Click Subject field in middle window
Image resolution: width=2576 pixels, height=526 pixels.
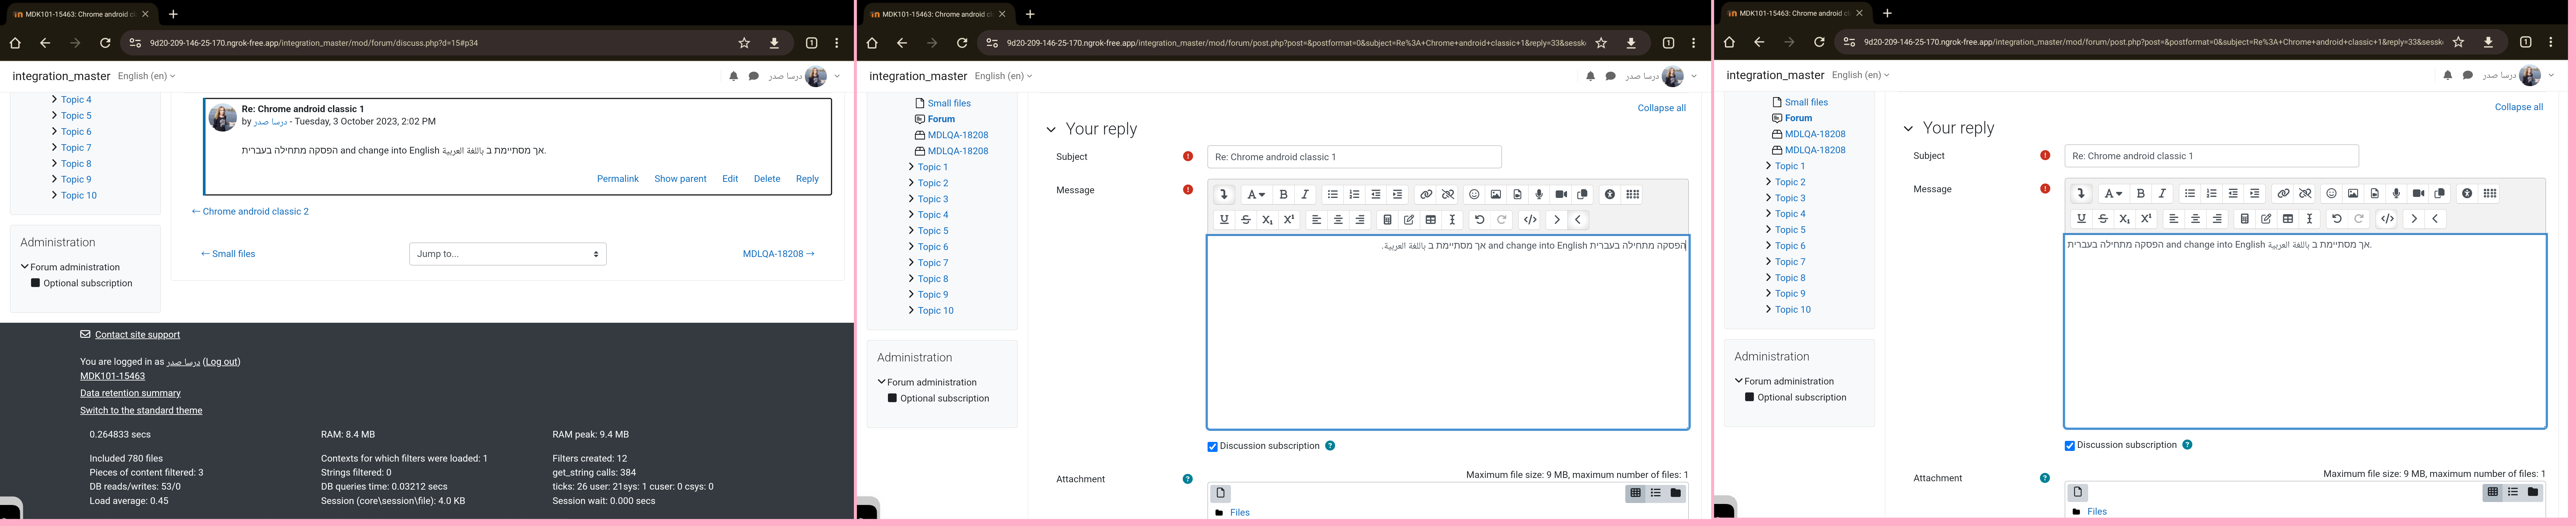click(1354, 157)
